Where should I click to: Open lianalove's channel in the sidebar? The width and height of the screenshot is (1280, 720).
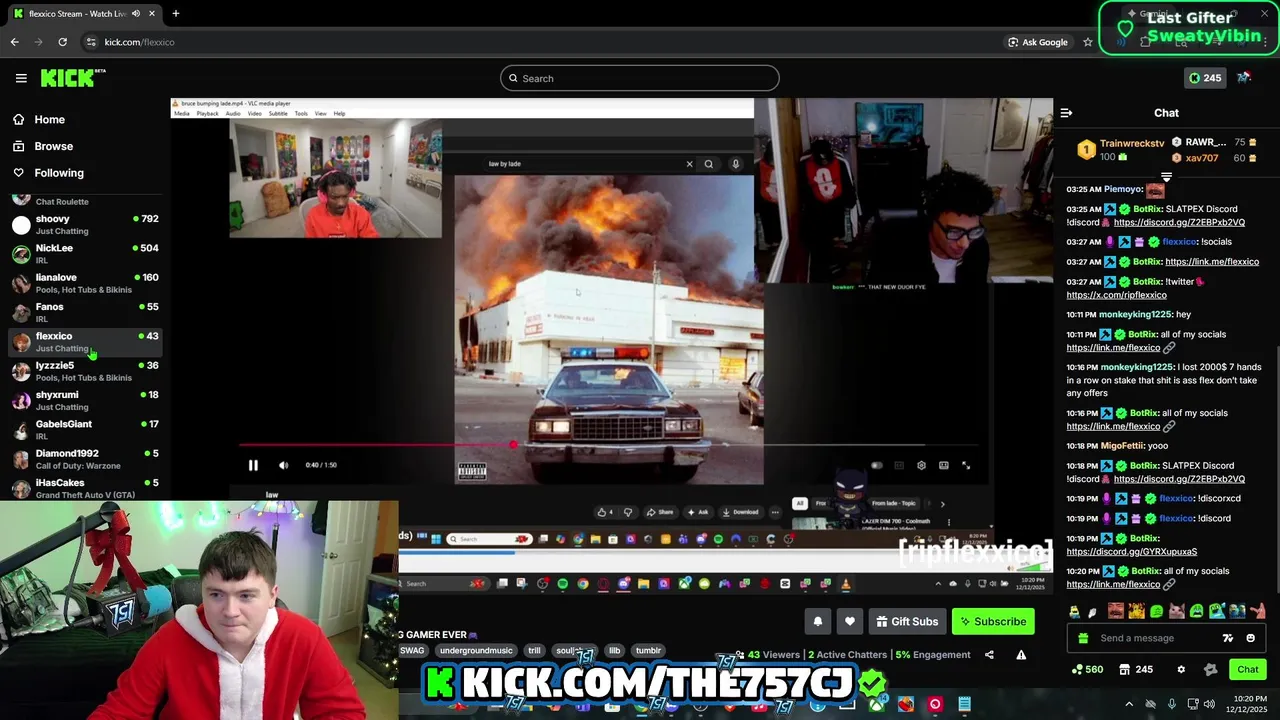click(x=85, y=283)
